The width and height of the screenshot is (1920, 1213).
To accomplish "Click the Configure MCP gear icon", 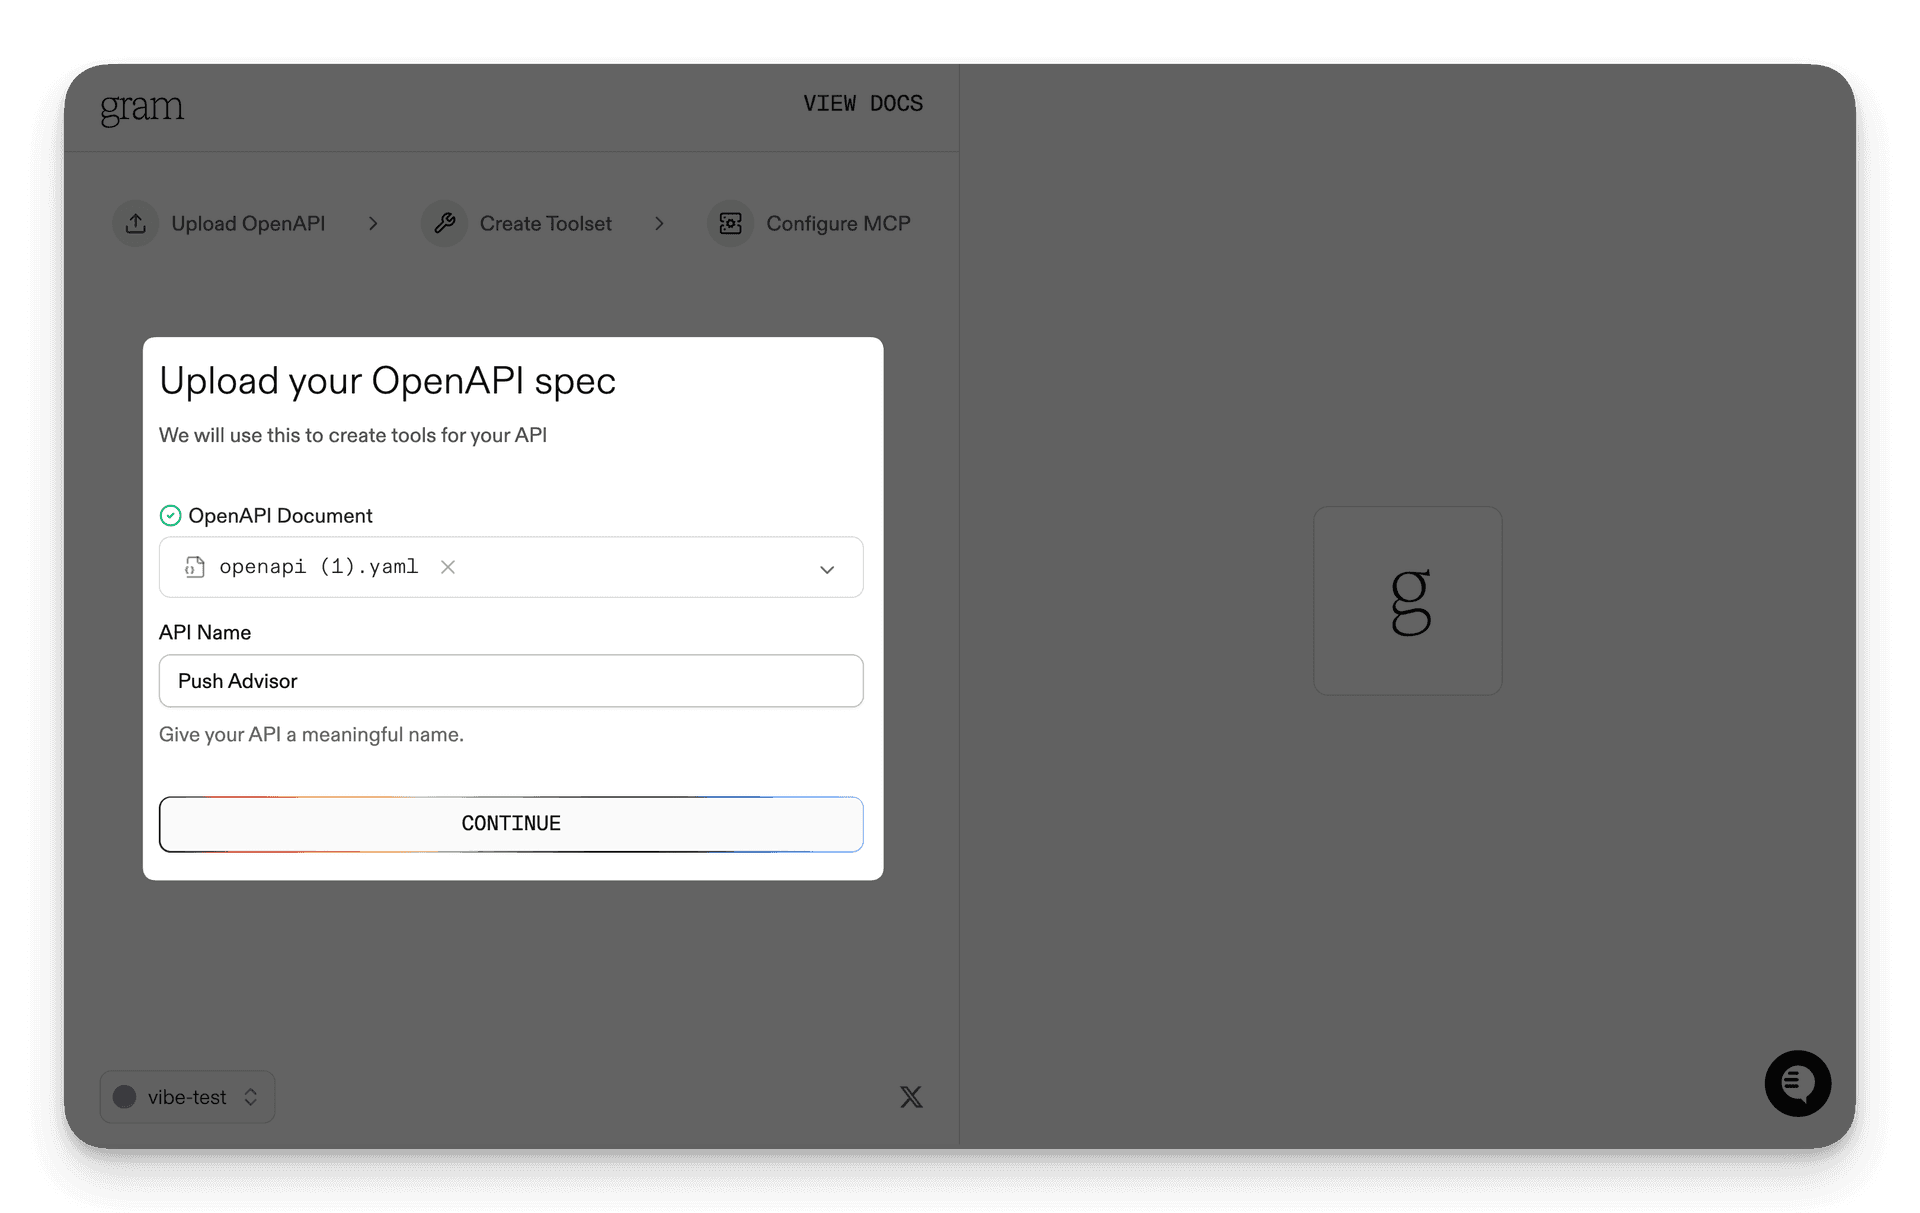I will (x=731, y=223).
